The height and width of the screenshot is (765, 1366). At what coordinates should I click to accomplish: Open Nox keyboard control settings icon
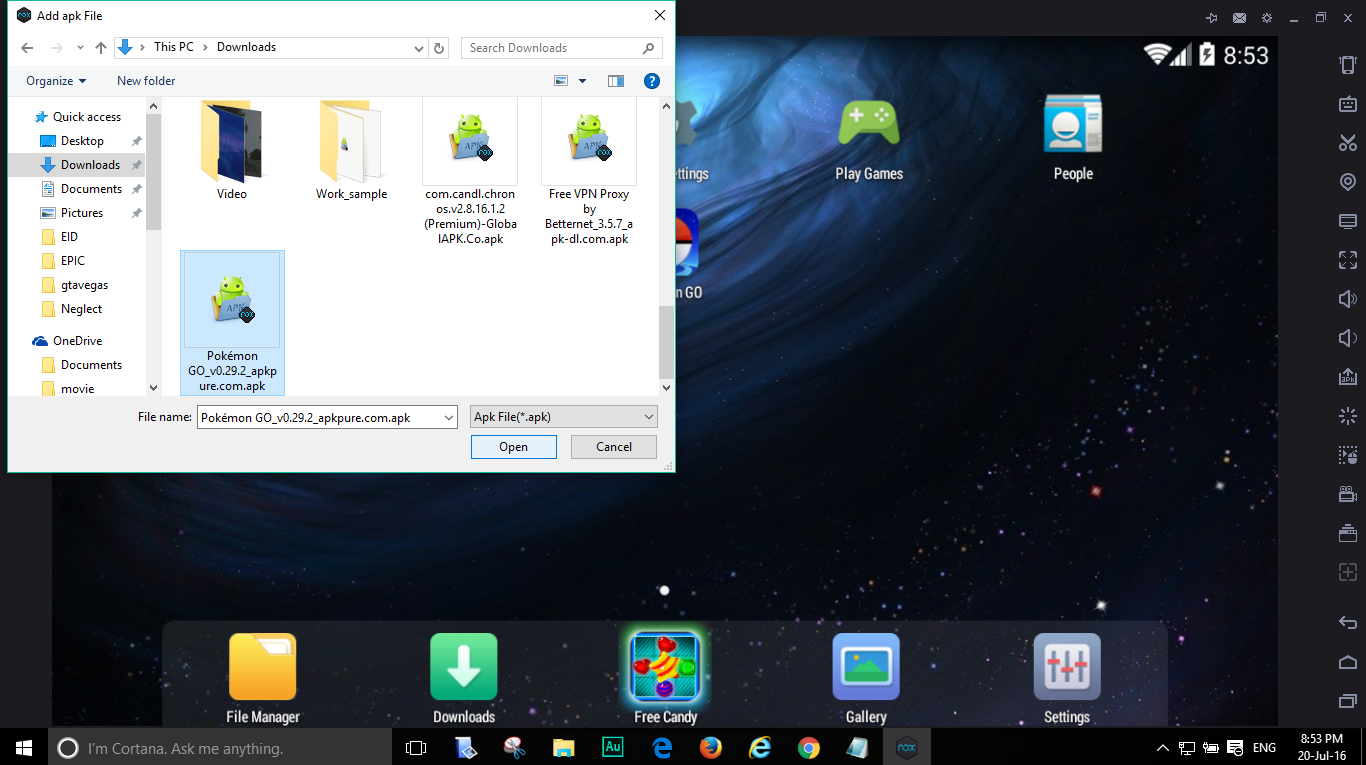tap(1347, 104)
